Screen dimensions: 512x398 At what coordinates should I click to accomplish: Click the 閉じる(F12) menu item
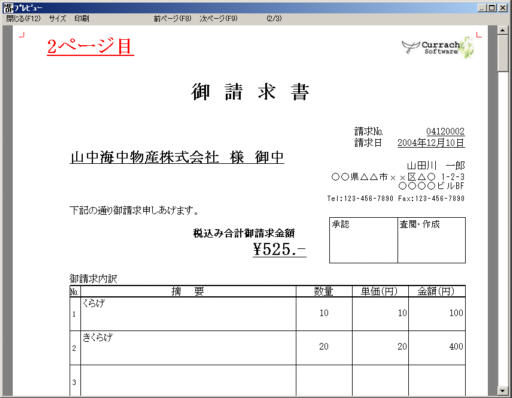pyautogui.click(x=23, y=19)
